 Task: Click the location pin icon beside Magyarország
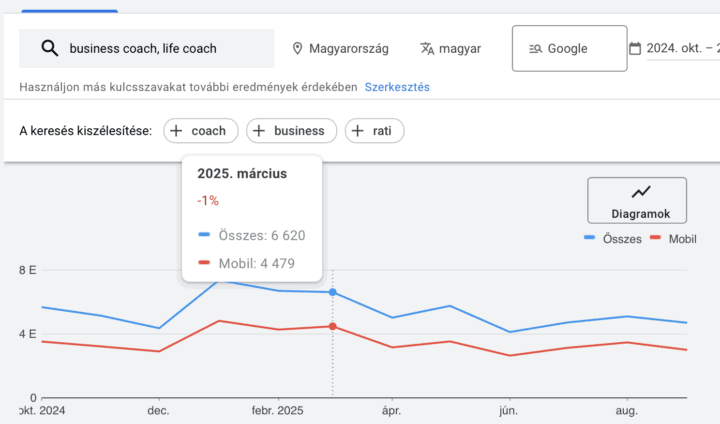[x=297, y=48]
